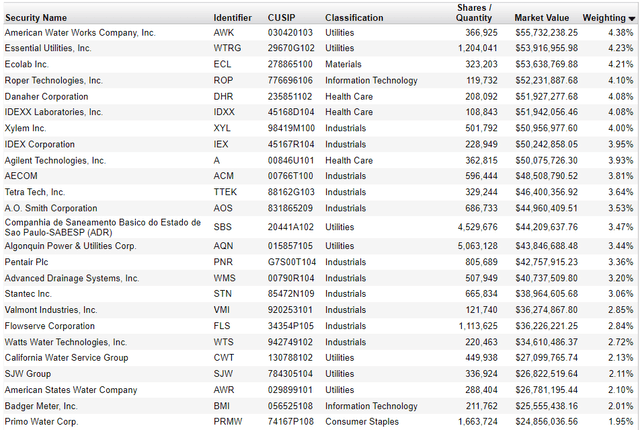Click Watts Water Technologies, Inc.
Screen dimensions: 640x430
66,342
